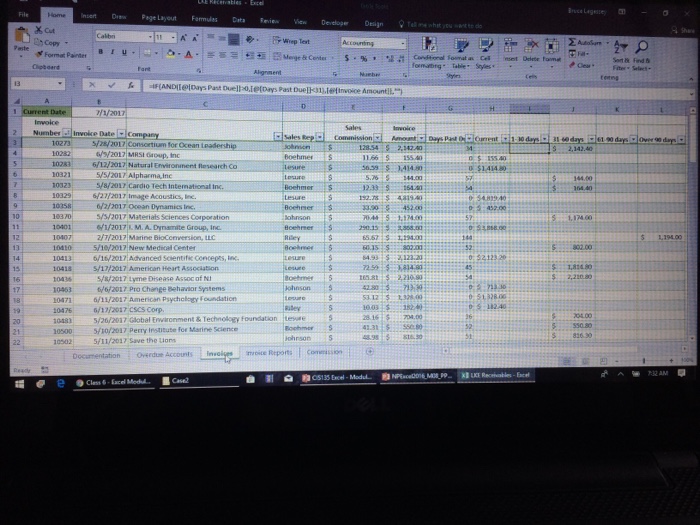
Task: Switch to the Formulas tab
Action: point(204,19)
